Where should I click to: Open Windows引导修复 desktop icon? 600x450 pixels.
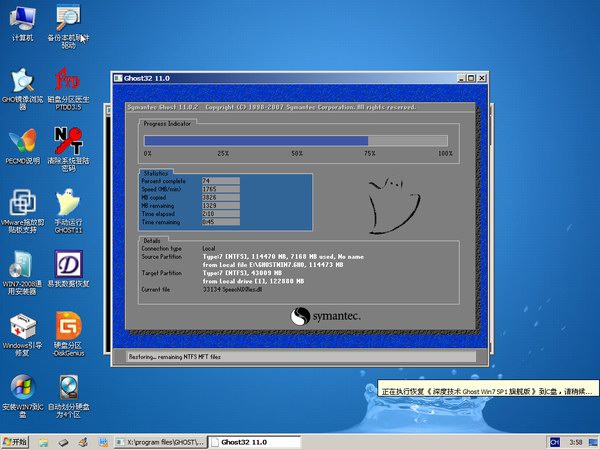click(22, 327)
